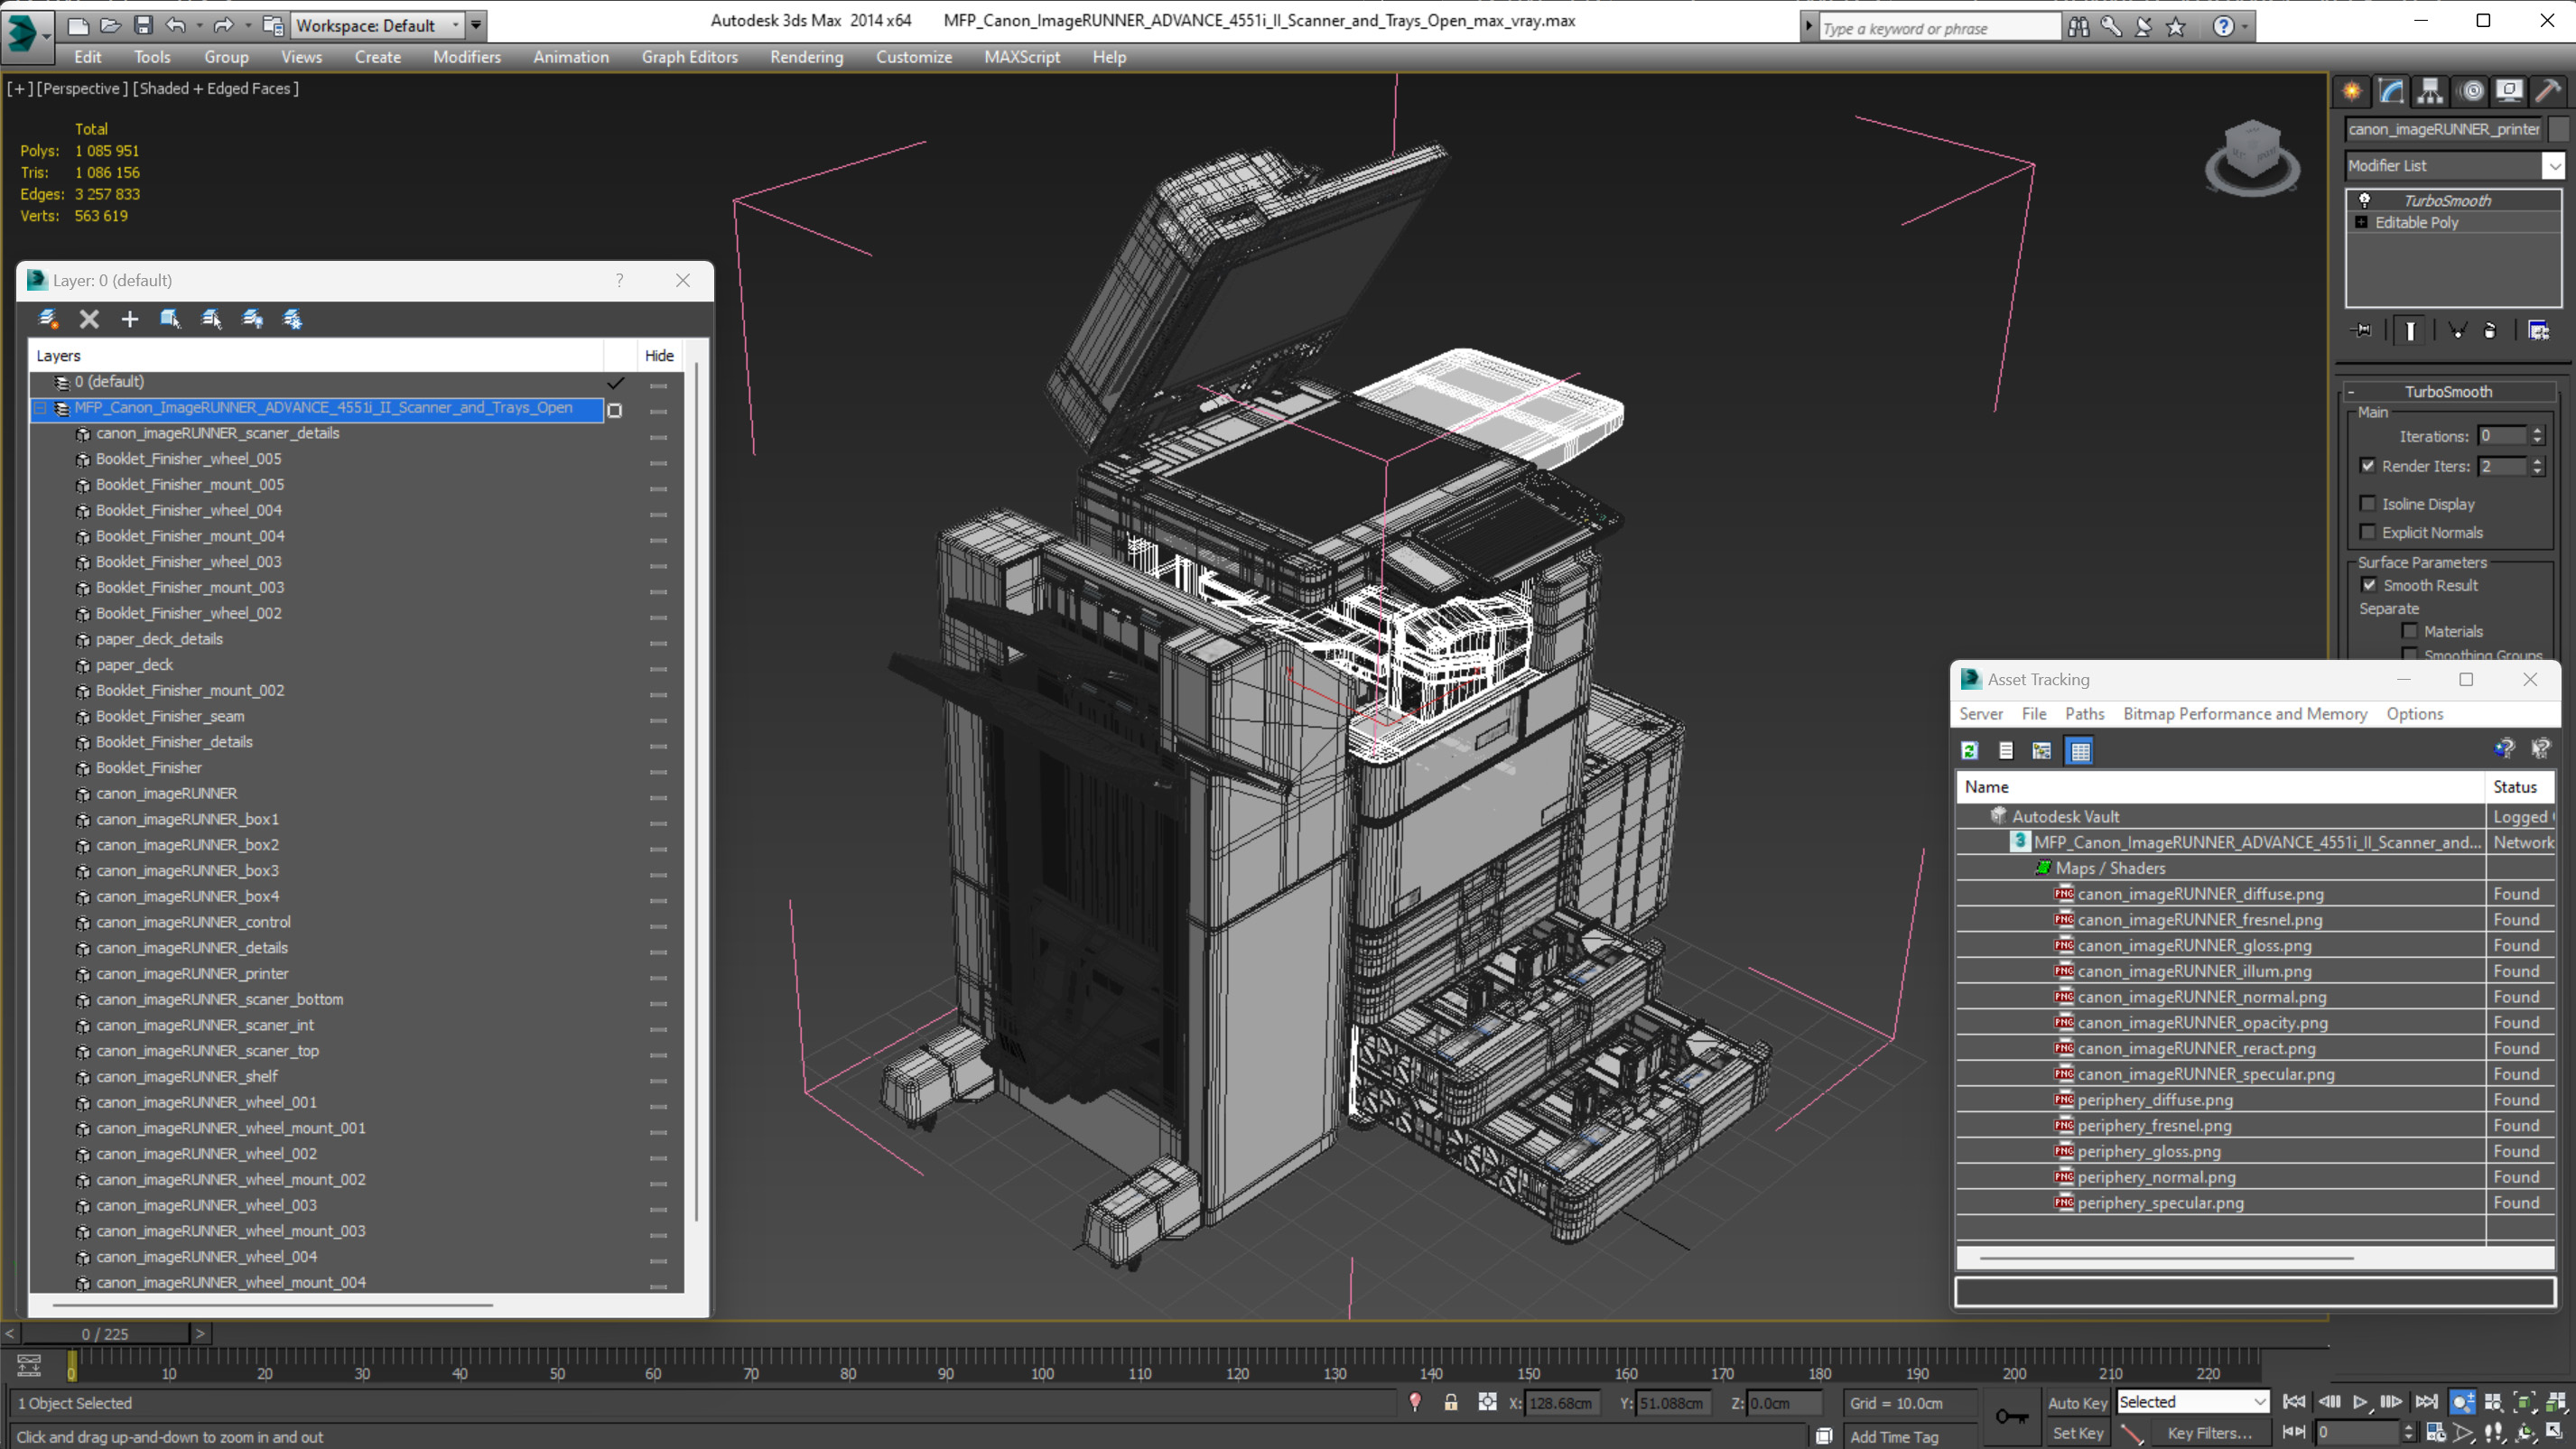
Task: Toggle the Selection Lock padlock icon
Action: (1450, 1403)
